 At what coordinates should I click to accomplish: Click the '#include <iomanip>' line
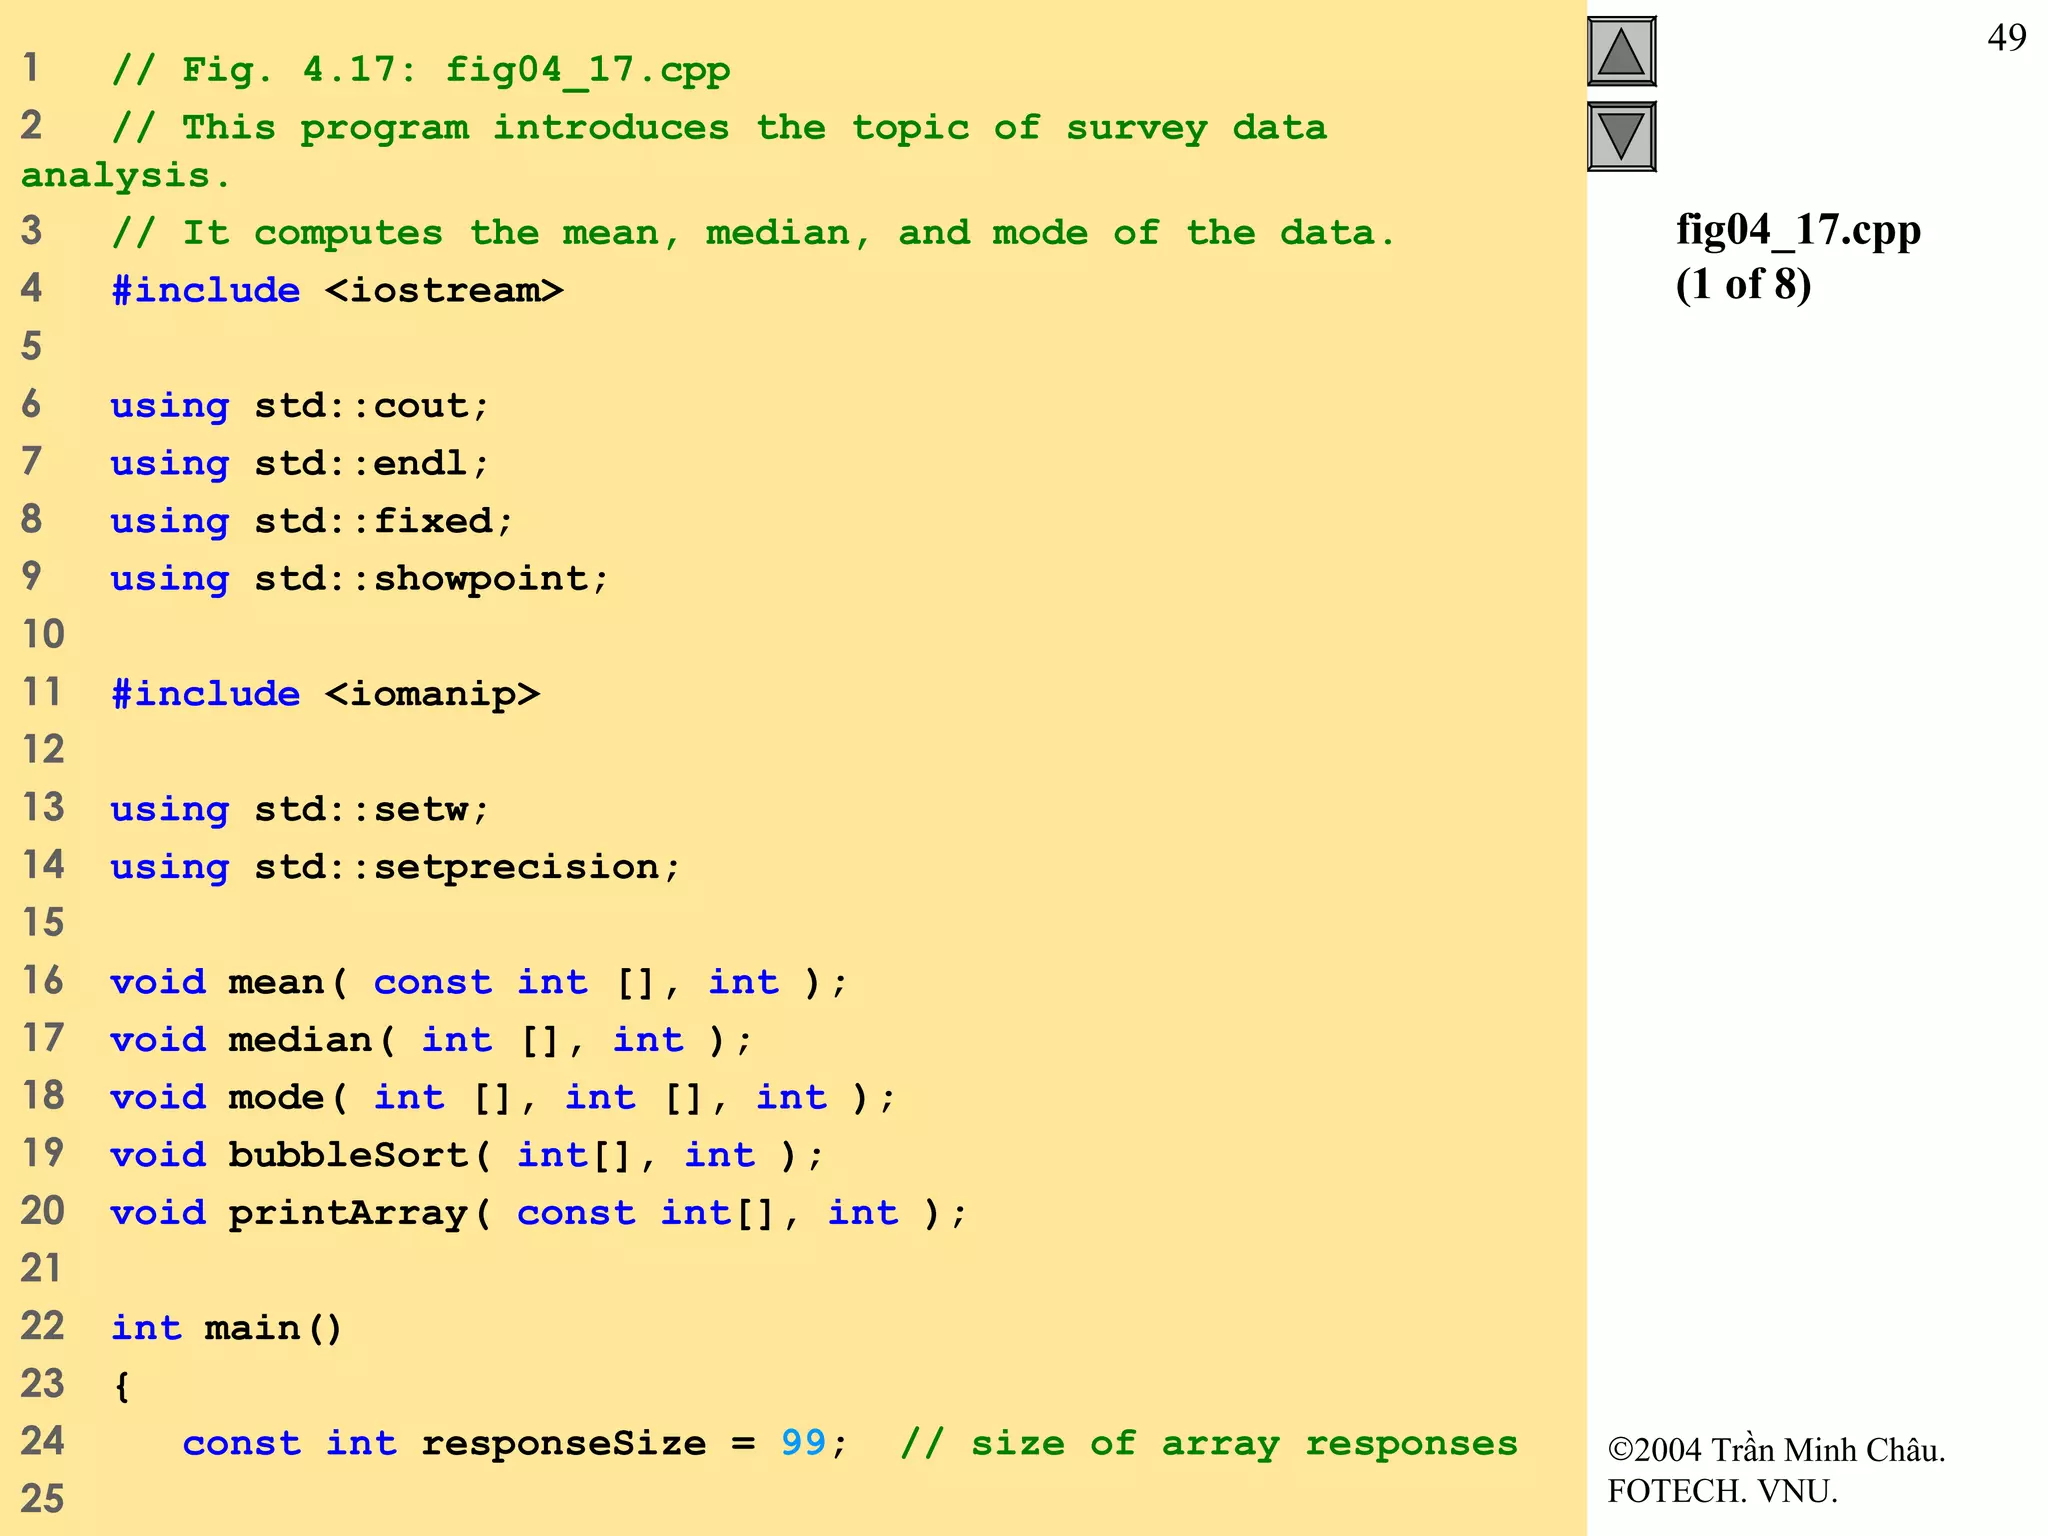coord(326,694)
